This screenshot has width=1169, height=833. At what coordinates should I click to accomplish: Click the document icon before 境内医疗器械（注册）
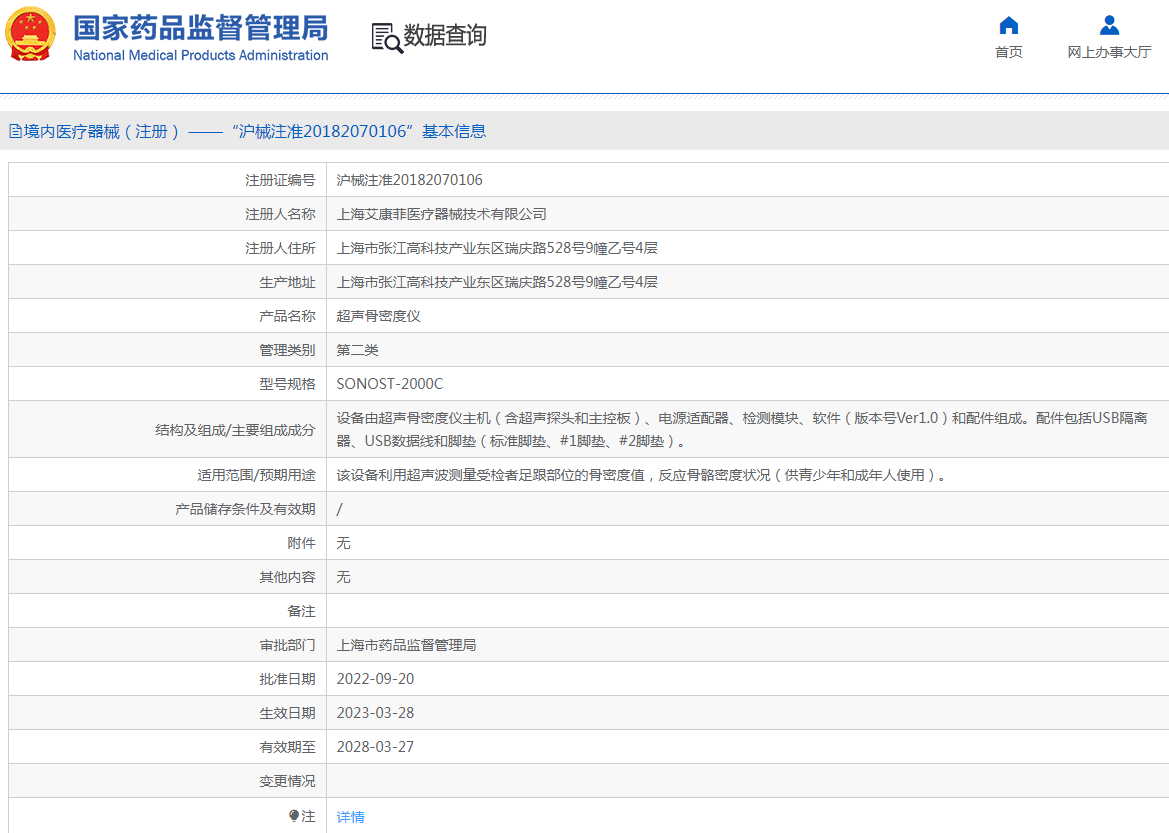tap(14, 130)
